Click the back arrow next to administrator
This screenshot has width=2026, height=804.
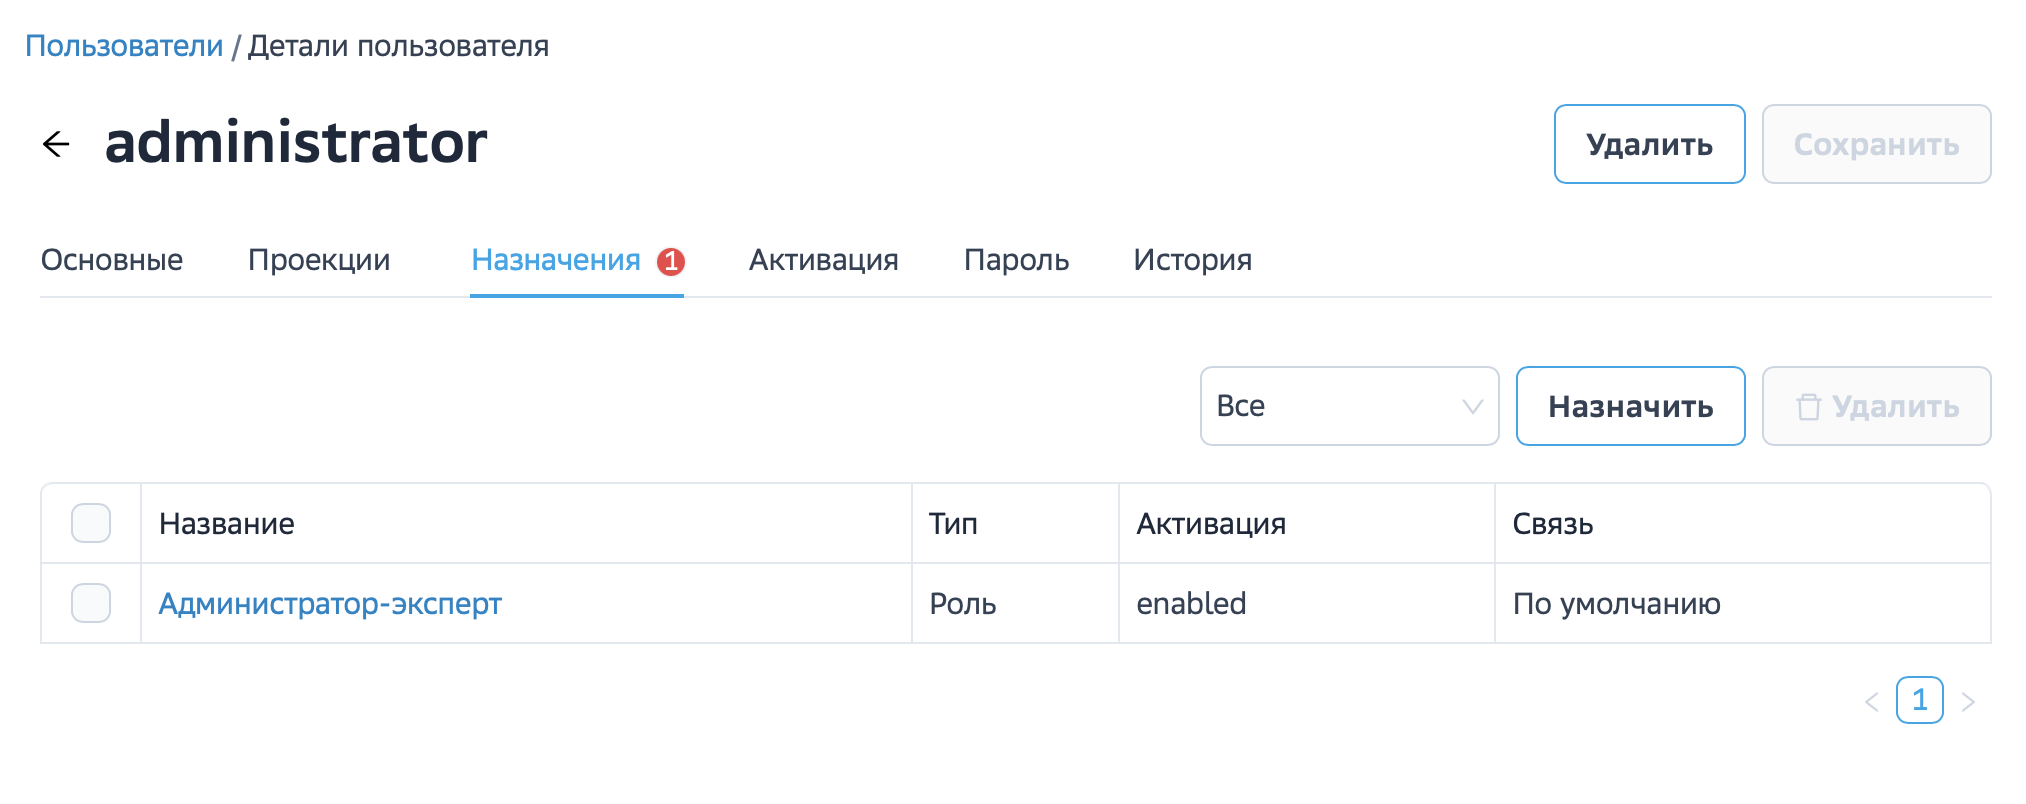pyautogui.click(x=57, y=144)
